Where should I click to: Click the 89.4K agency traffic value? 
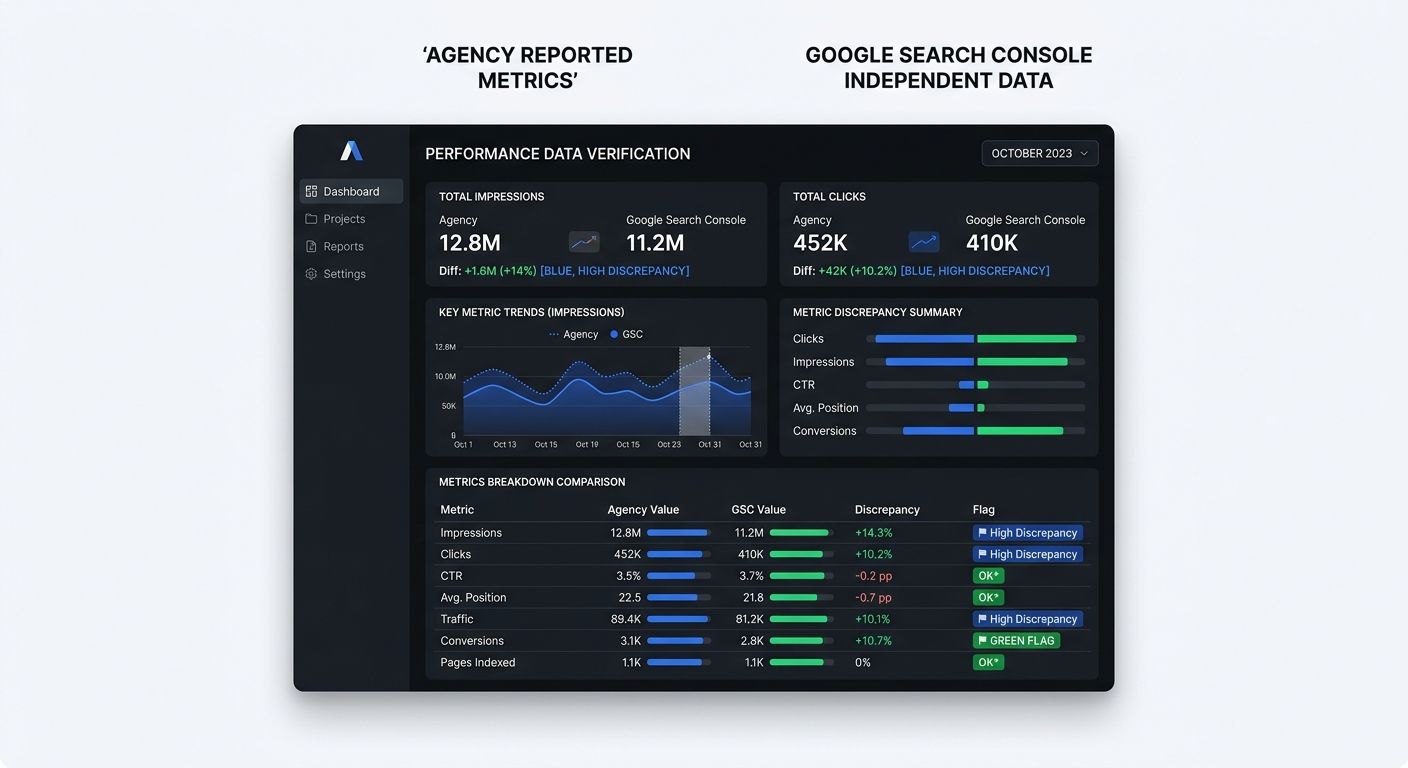pos(626,619)
